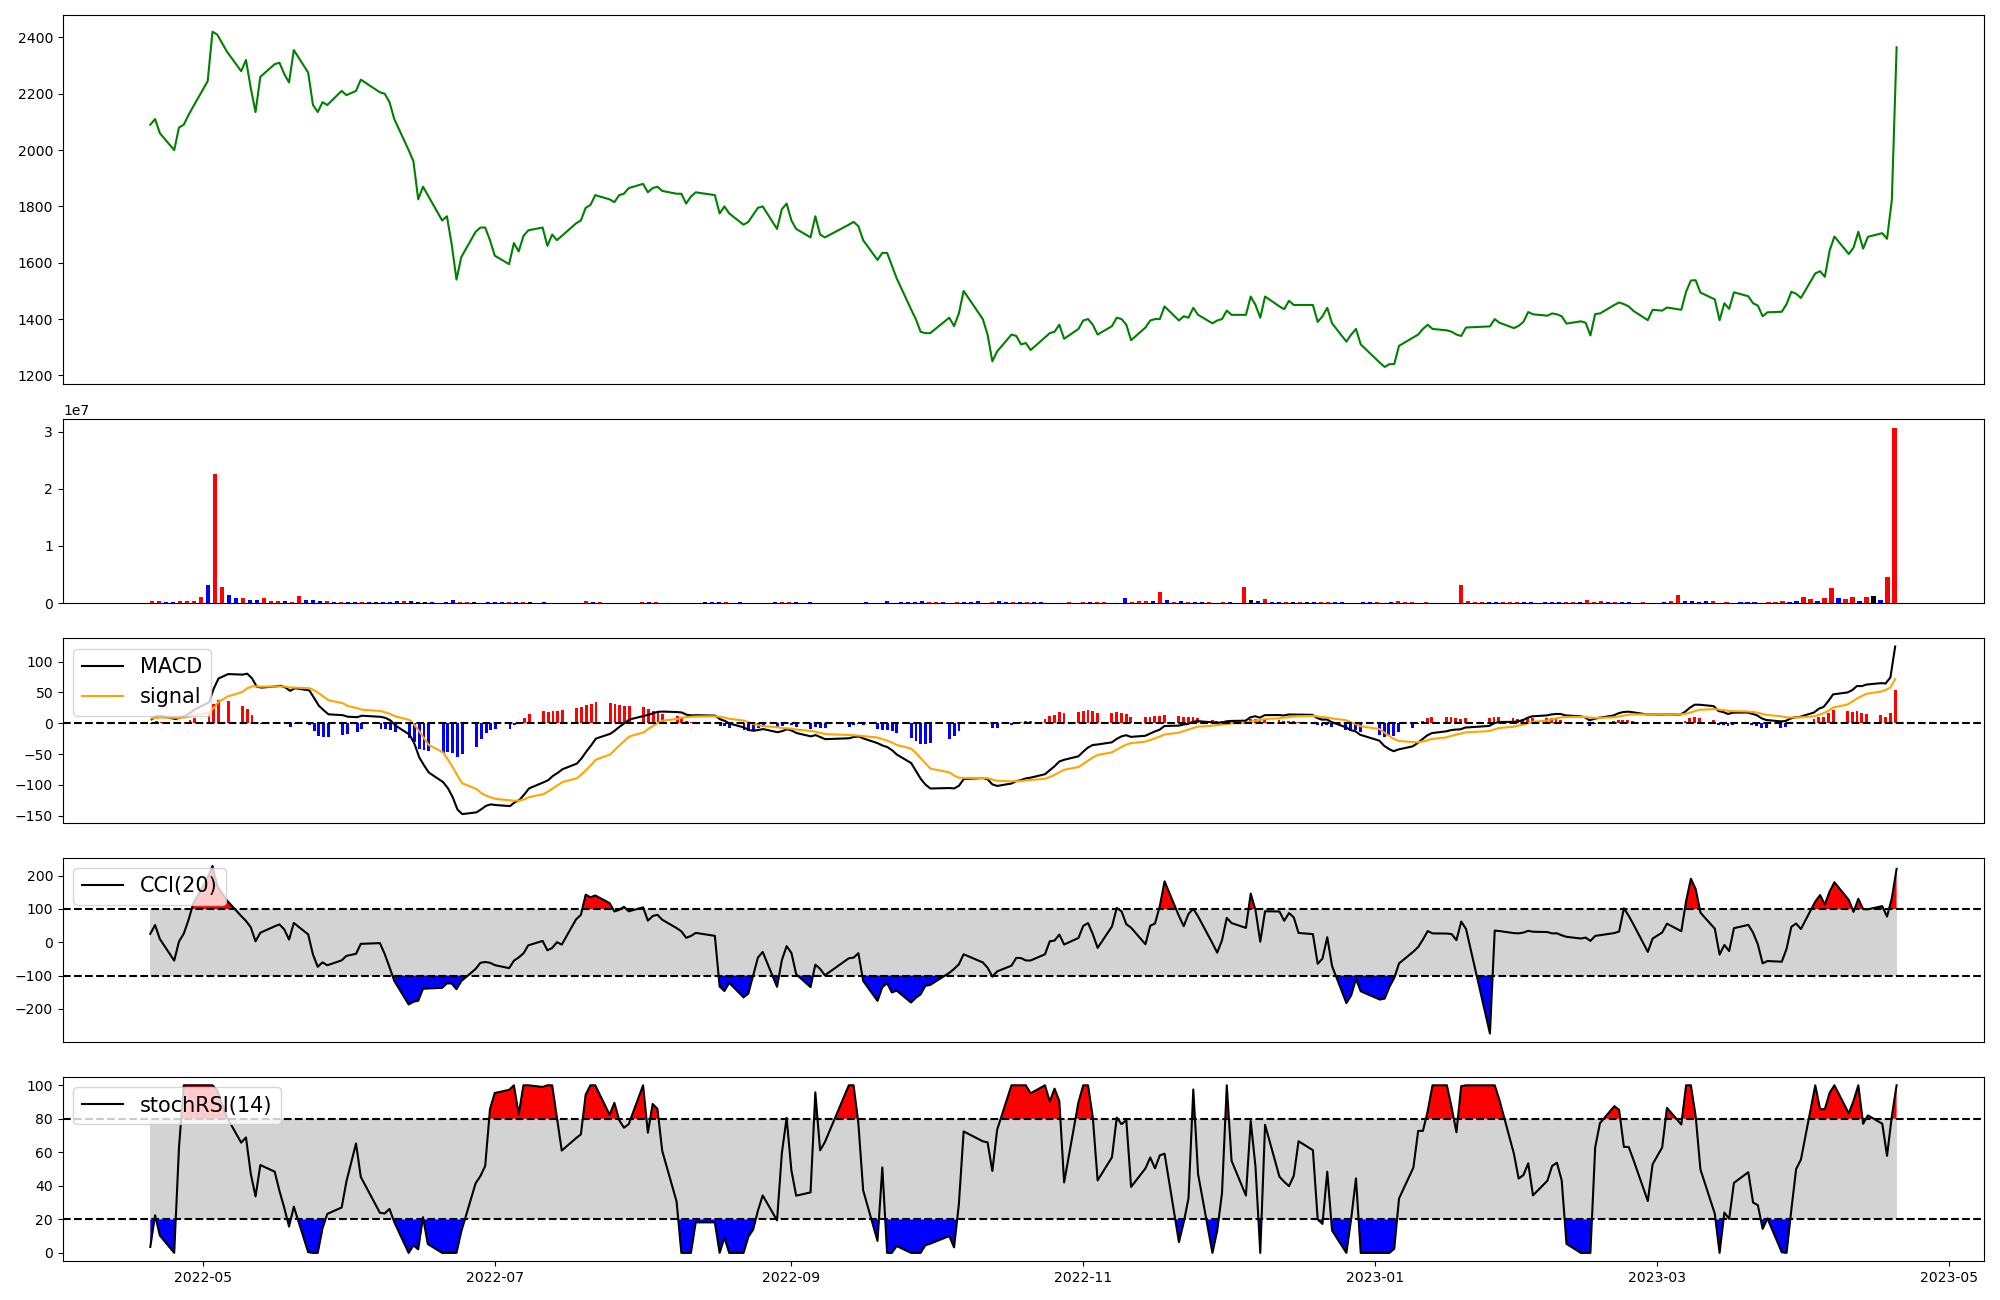This screenshot has width=2000, height=1300.
Task: Click the 2 tick on the volume axis
Action: click(48, 490)
